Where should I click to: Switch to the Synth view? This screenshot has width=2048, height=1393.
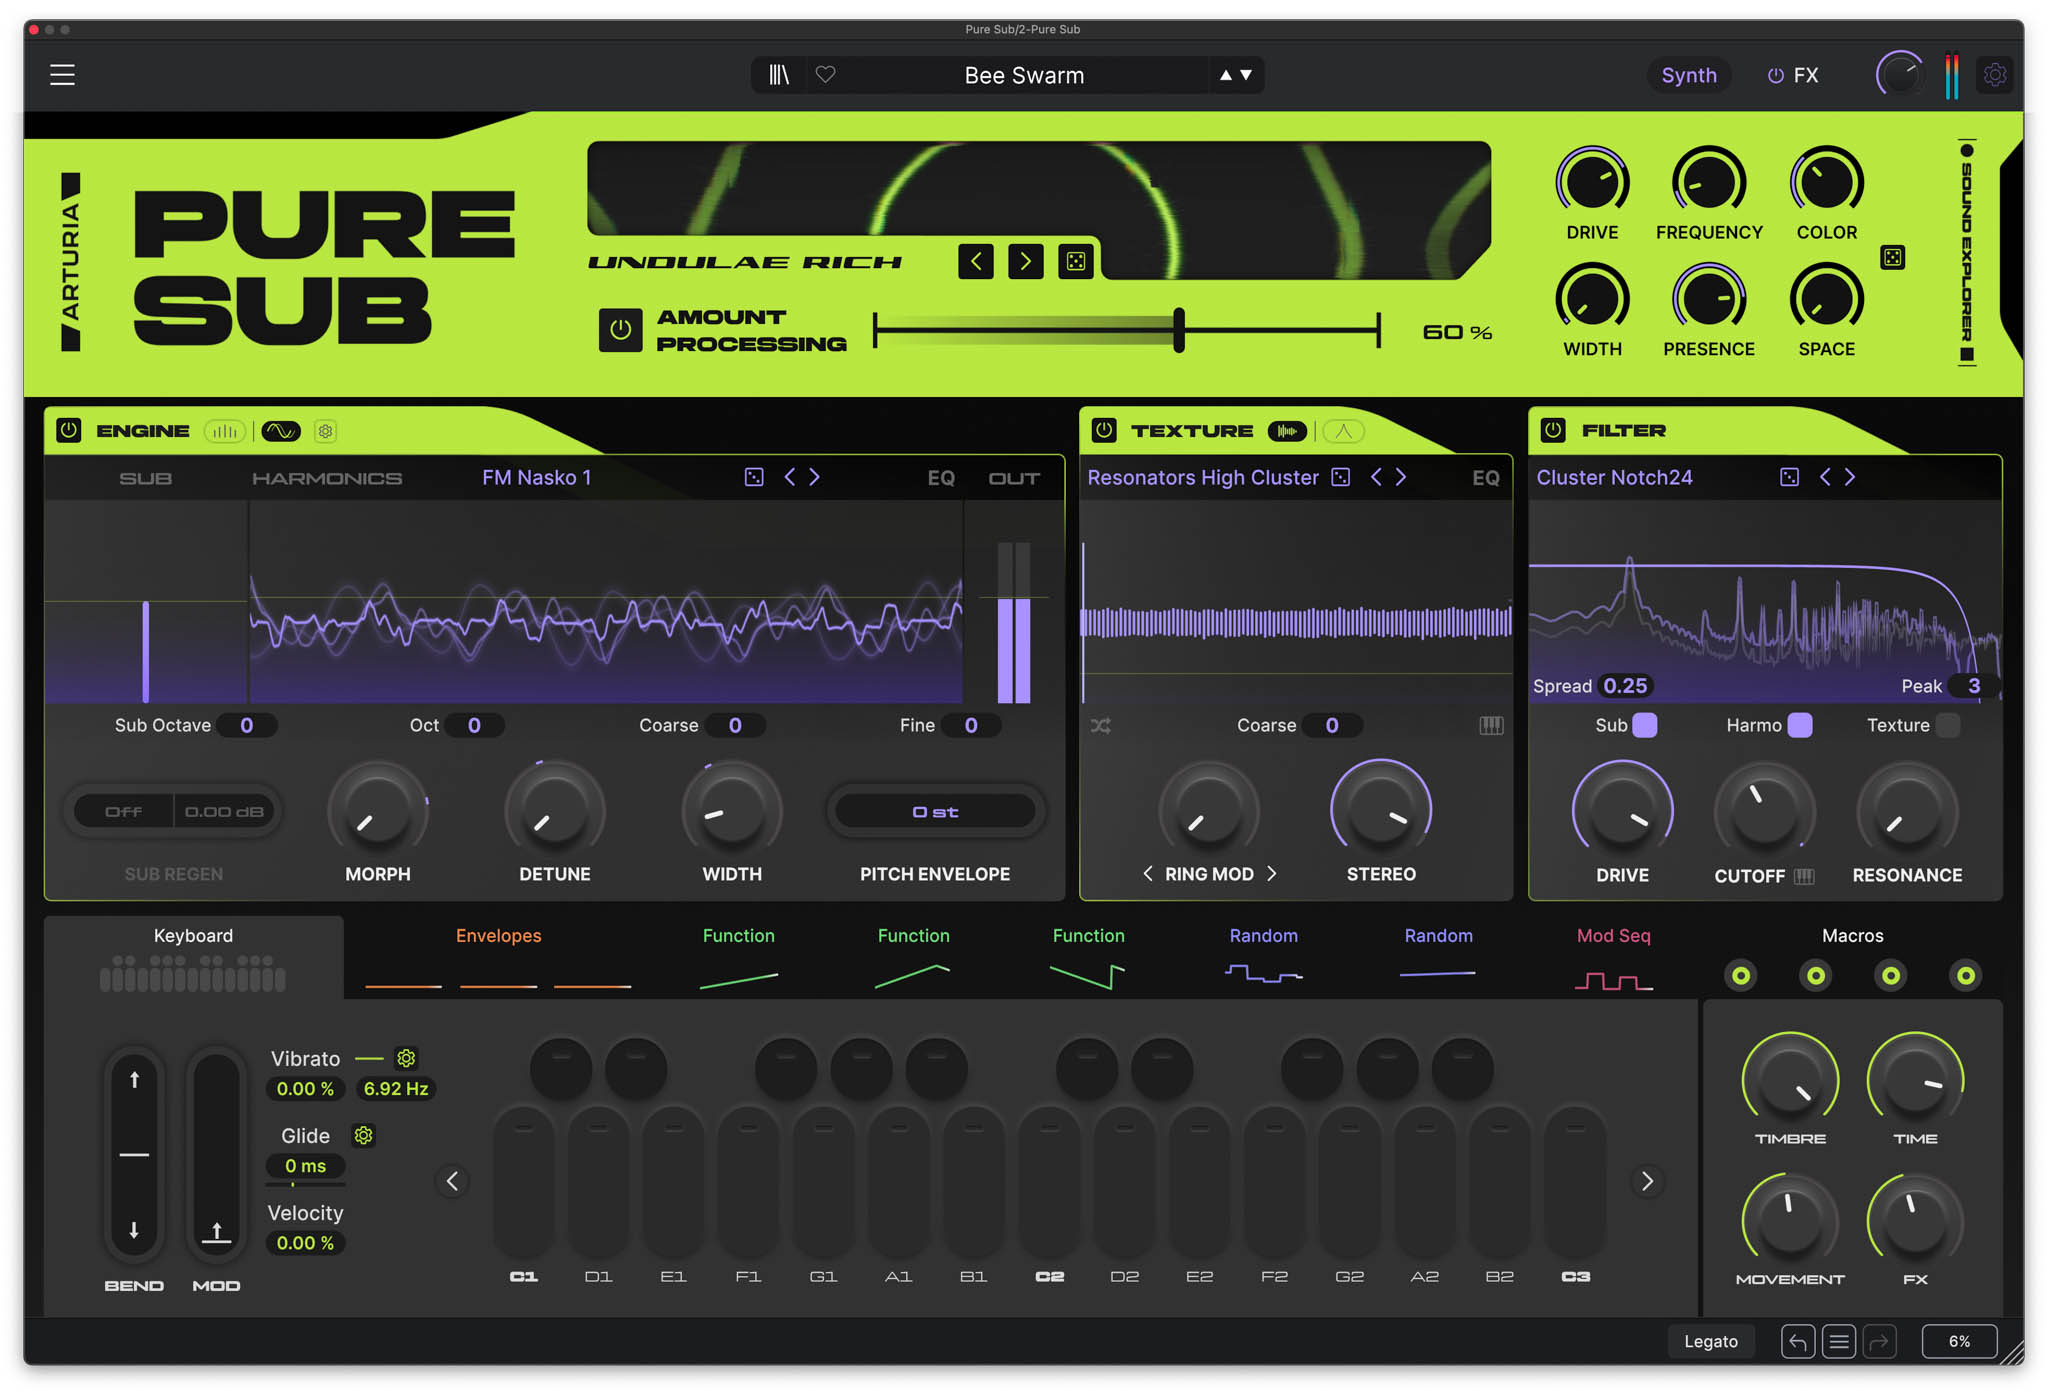click(x=1689, y=75)
